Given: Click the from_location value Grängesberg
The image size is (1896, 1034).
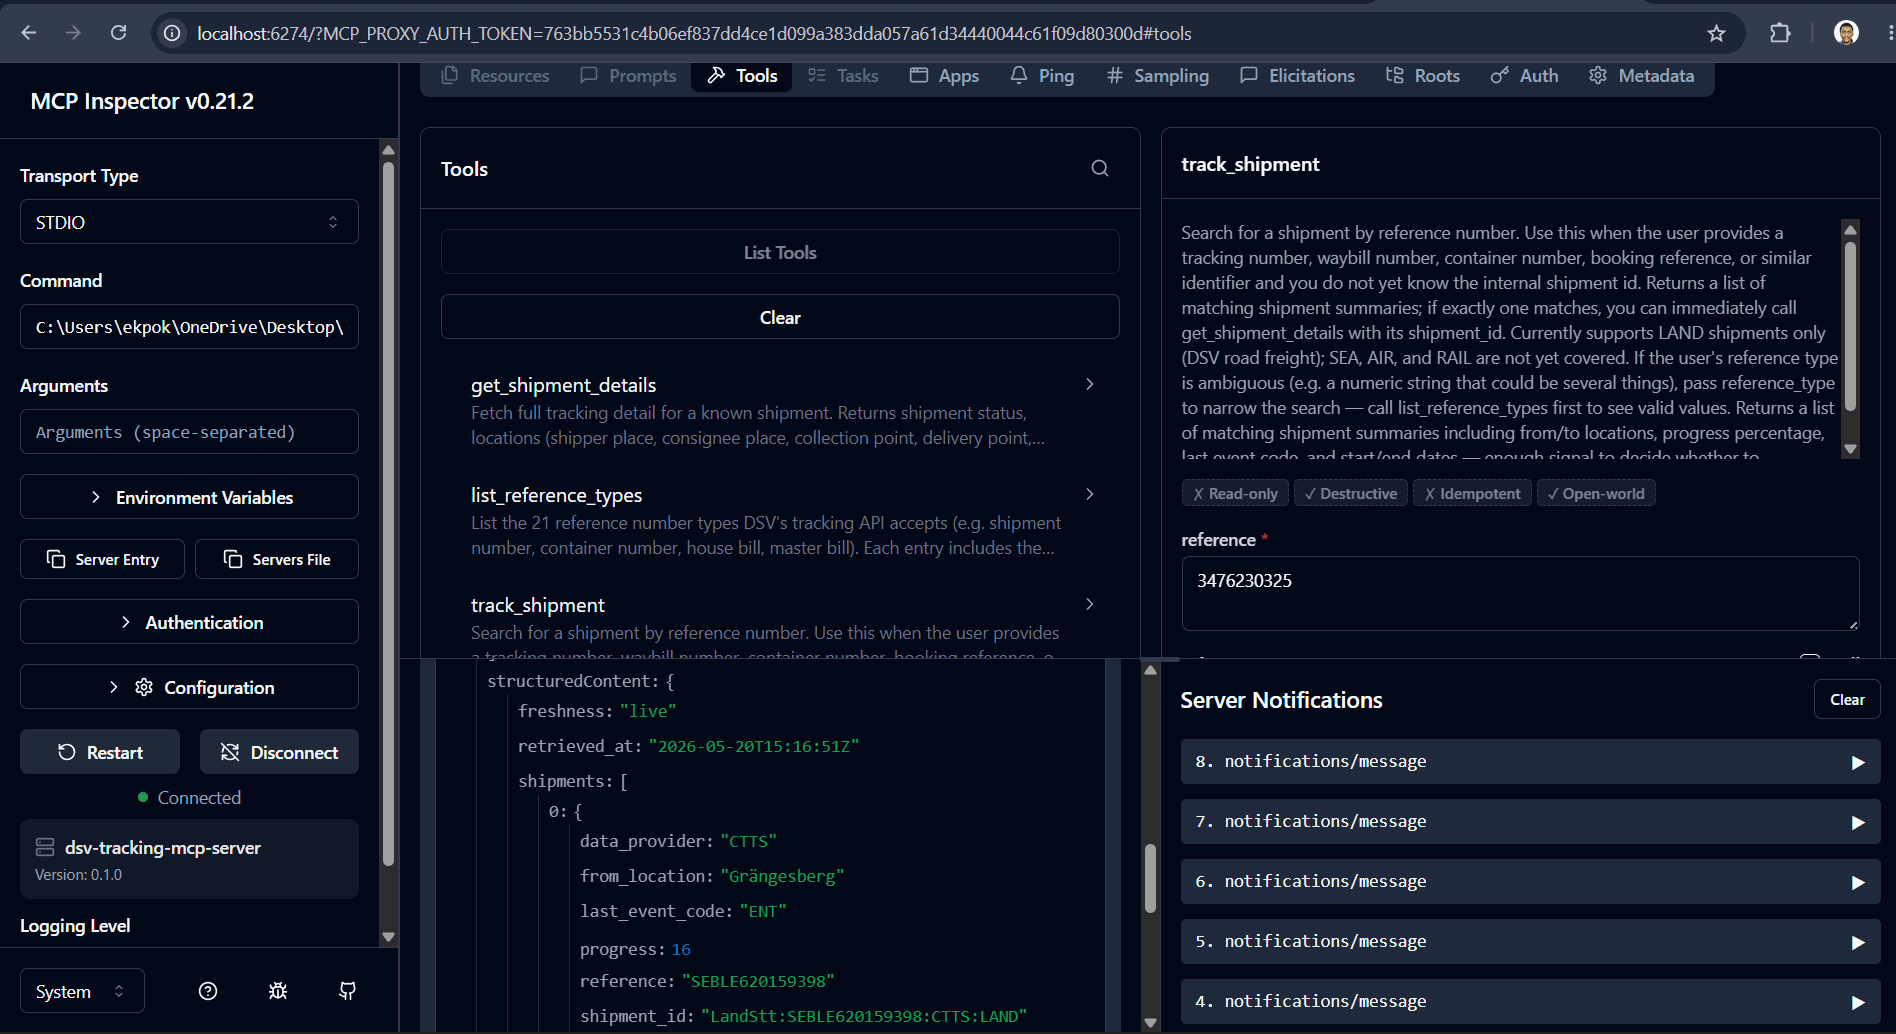Looking at the screenshot, I should point(782,876).
